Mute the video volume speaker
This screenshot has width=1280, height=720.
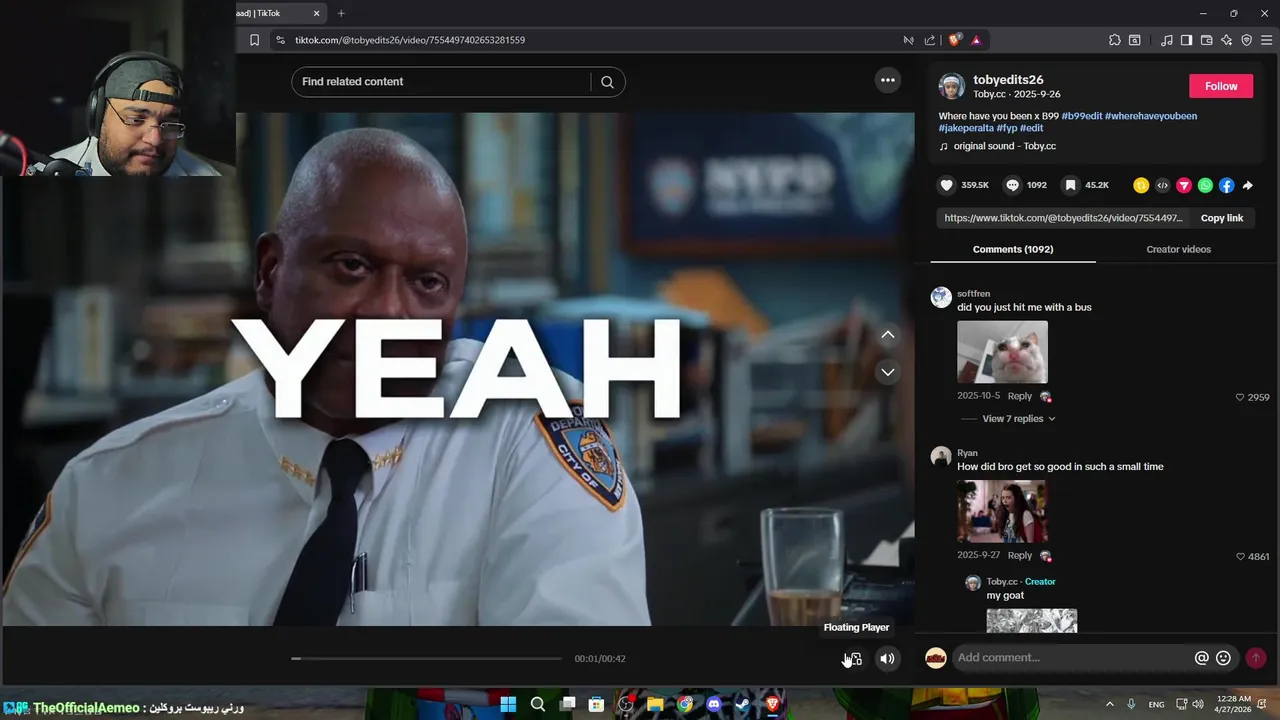(x=887, y=658)
